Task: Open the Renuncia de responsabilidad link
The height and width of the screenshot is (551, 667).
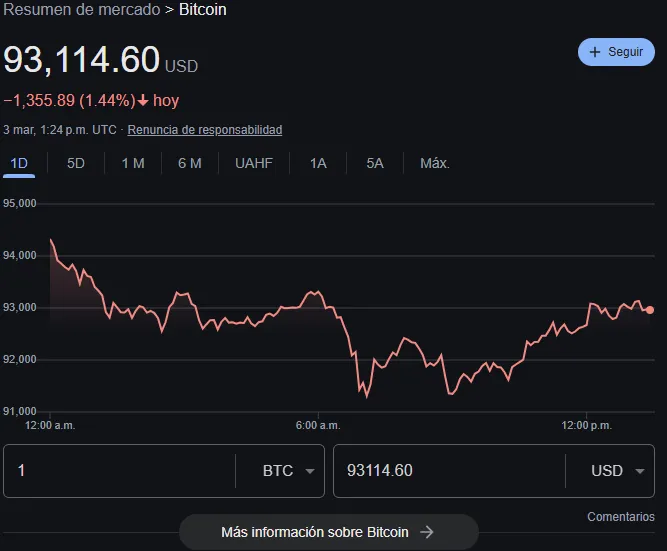Action: [205, 130]
